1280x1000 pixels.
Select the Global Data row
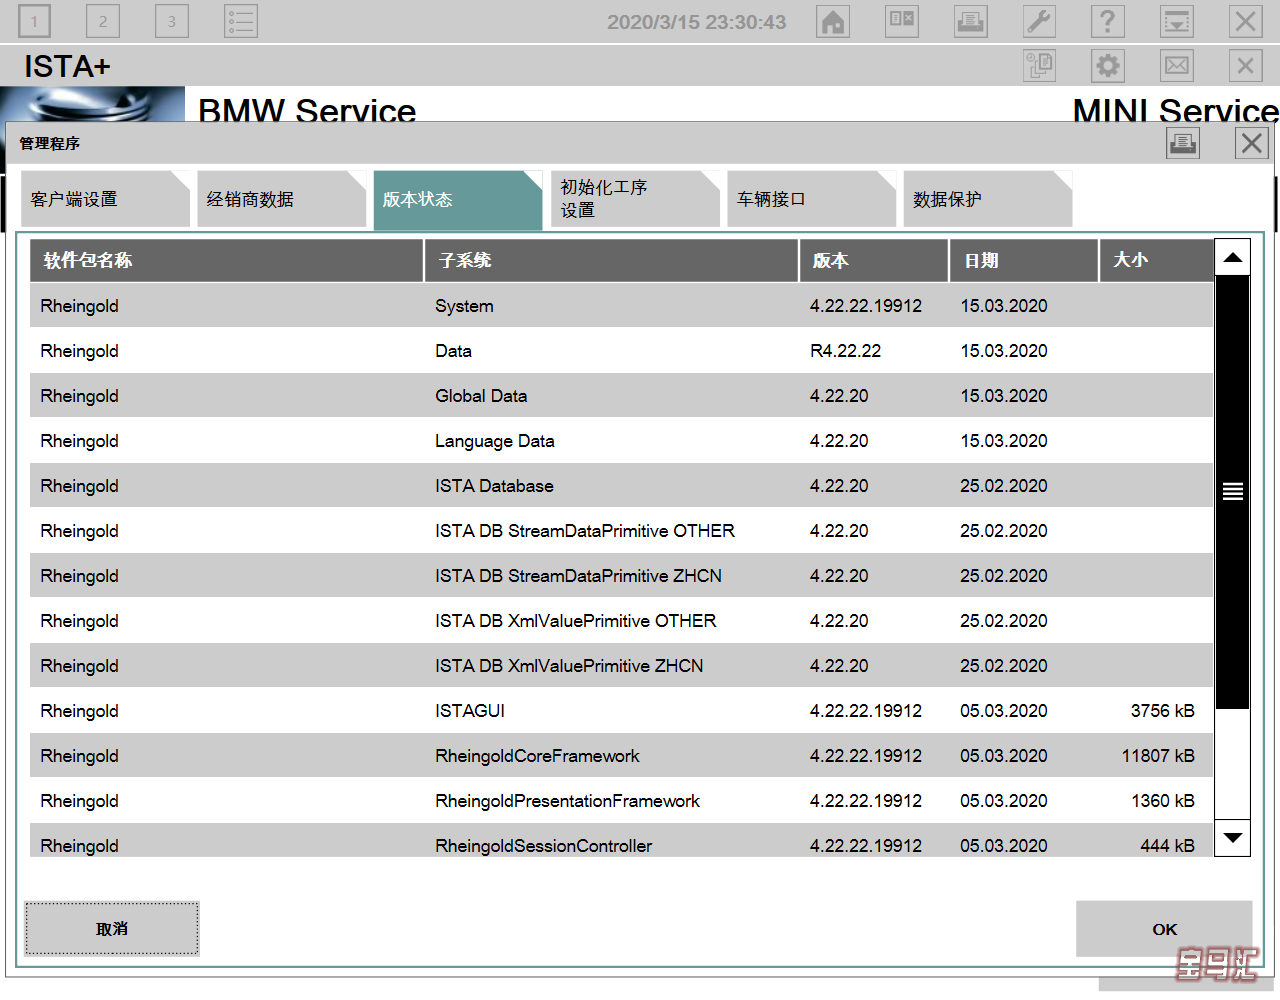(621, 395)
